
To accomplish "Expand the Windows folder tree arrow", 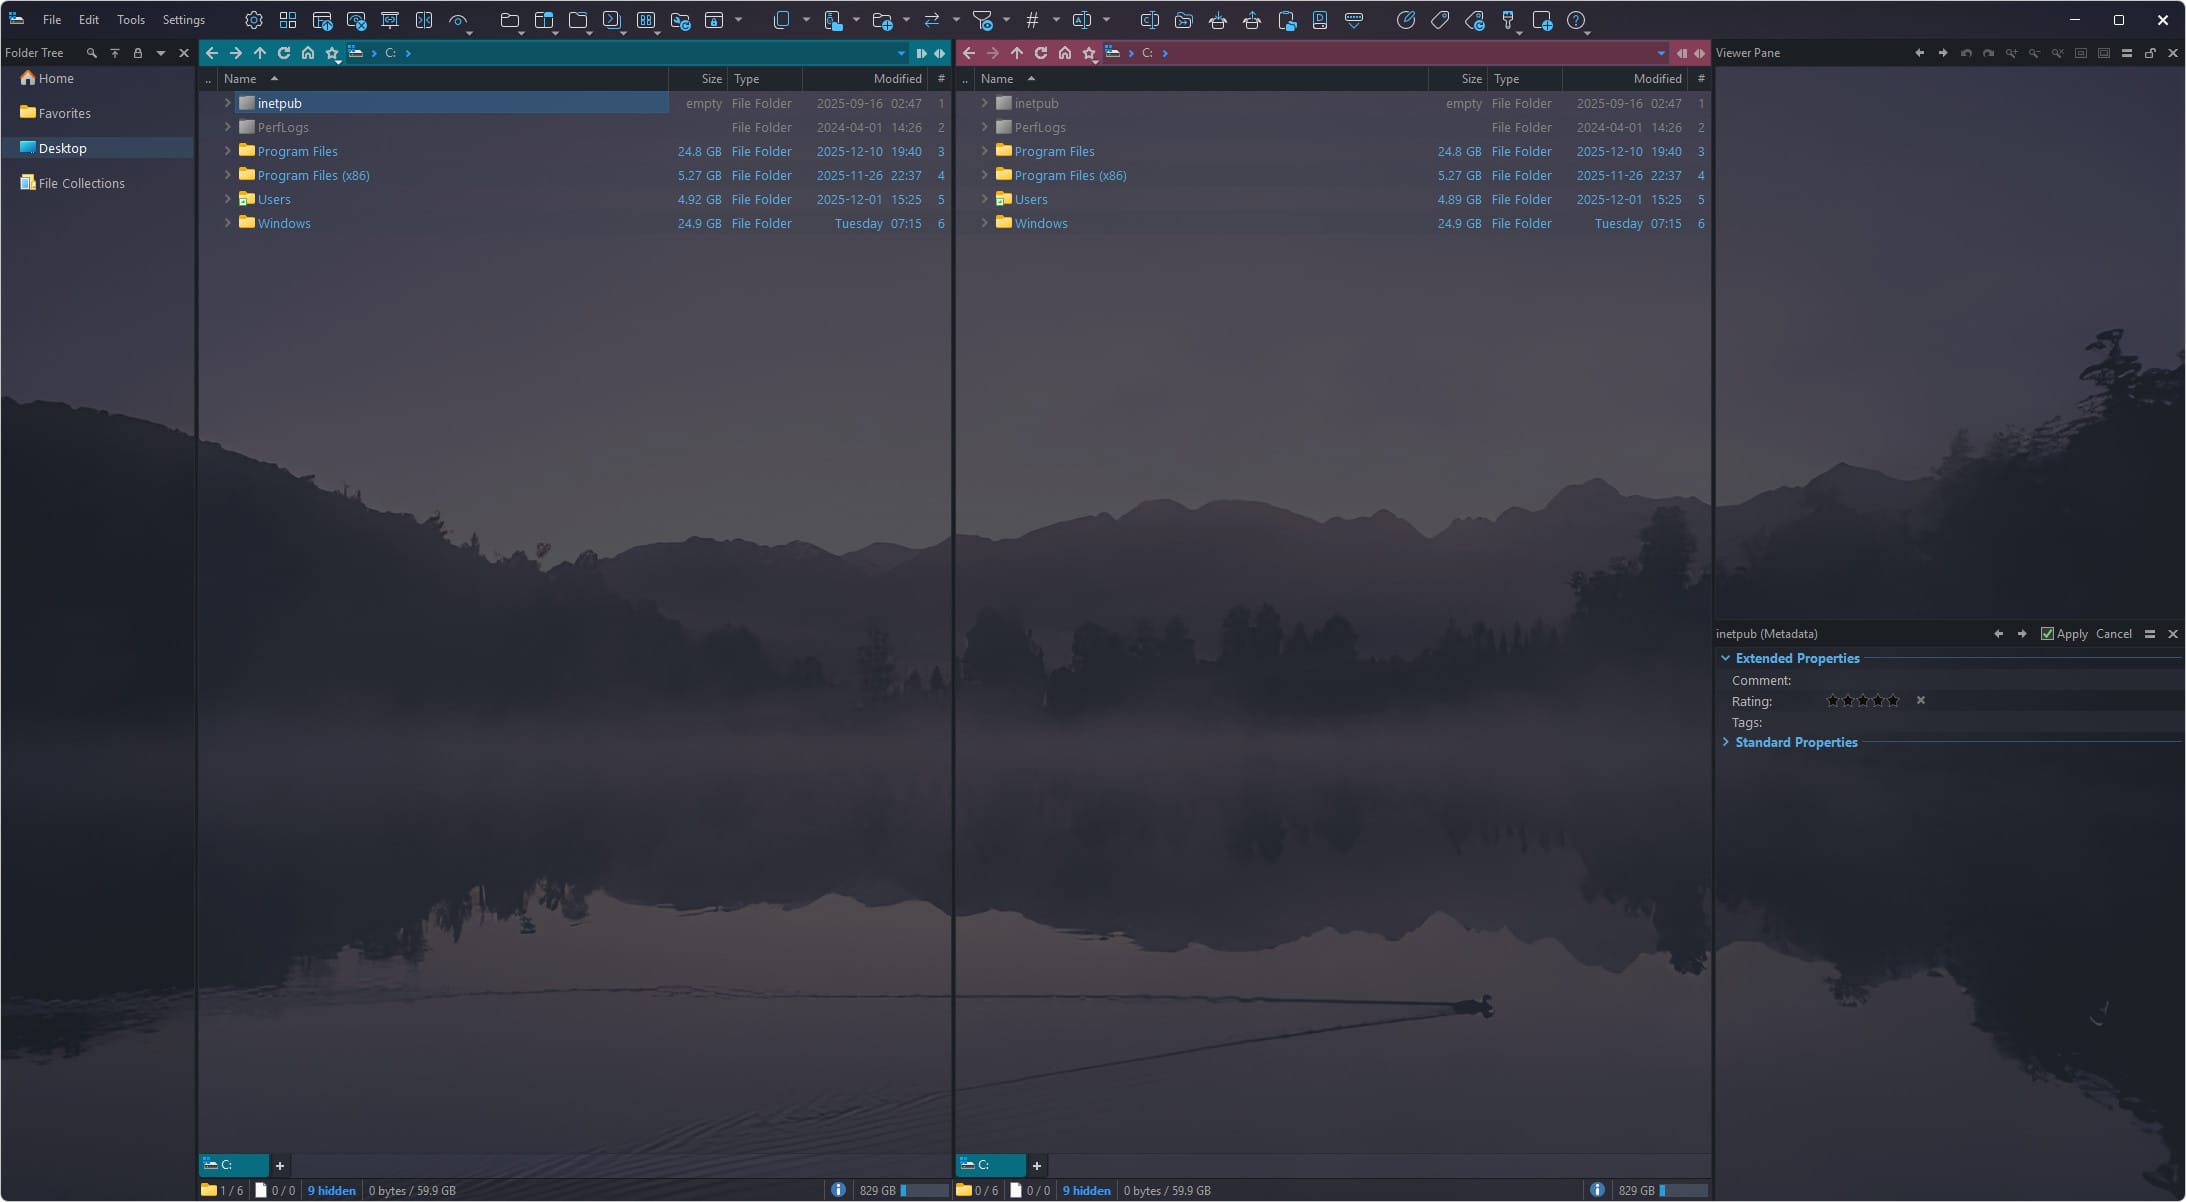I will pos(229,223).
